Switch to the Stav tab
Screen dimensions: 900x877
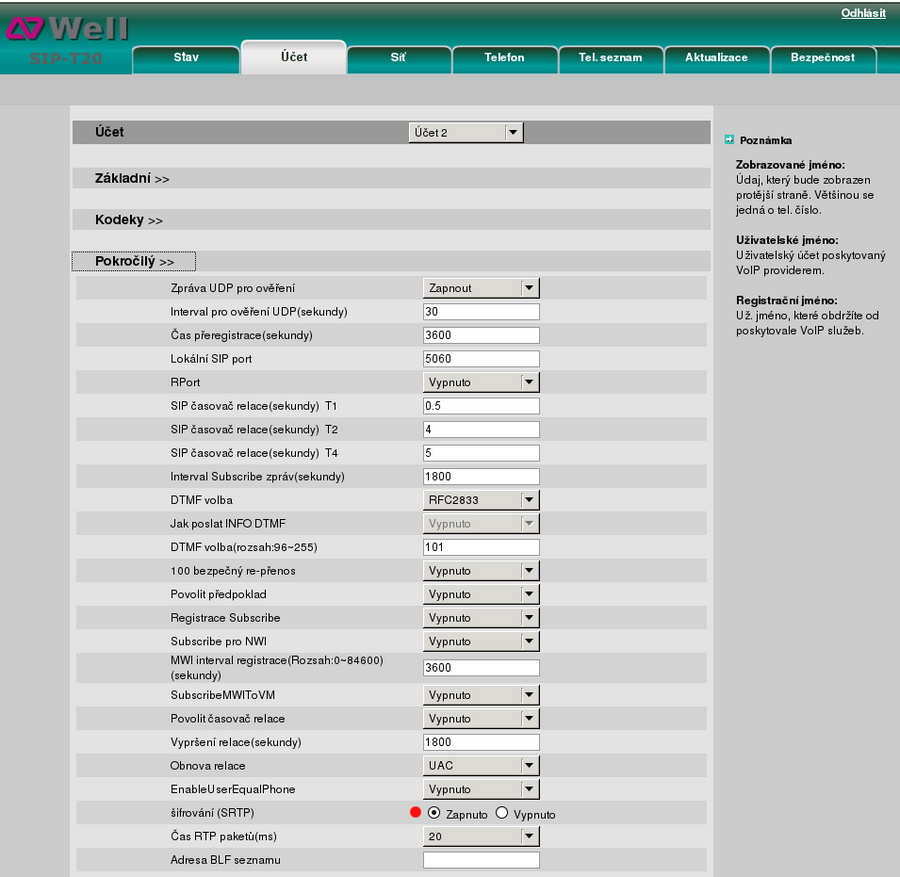point(186,58)
